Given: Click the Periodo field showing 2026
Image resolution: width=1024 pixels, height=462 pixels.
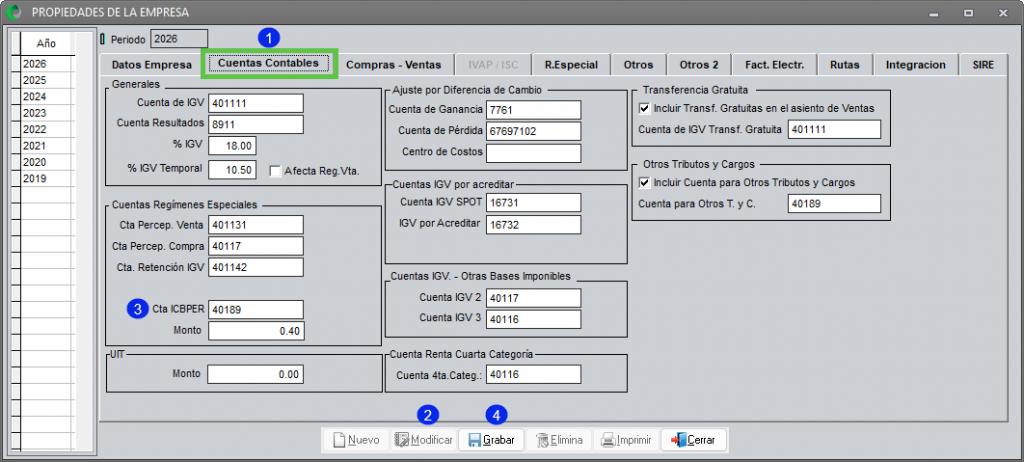Looking at the screenshot, I should pos(179,39).
